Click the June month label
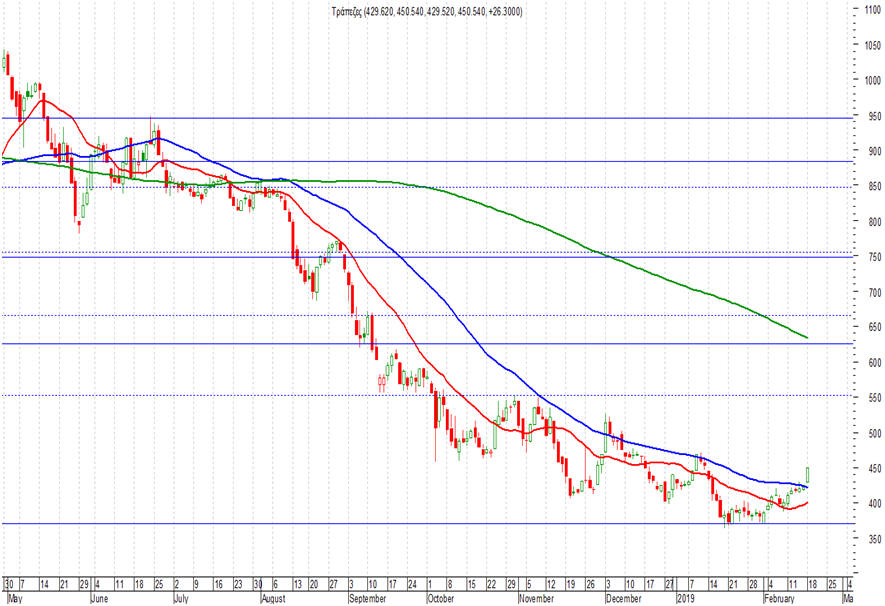 [x=99, y=598]
